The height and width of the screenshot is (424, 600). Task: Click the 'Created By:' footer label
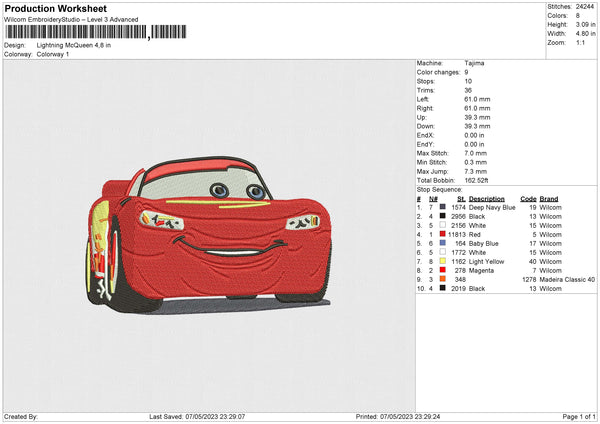coord(21,416)
